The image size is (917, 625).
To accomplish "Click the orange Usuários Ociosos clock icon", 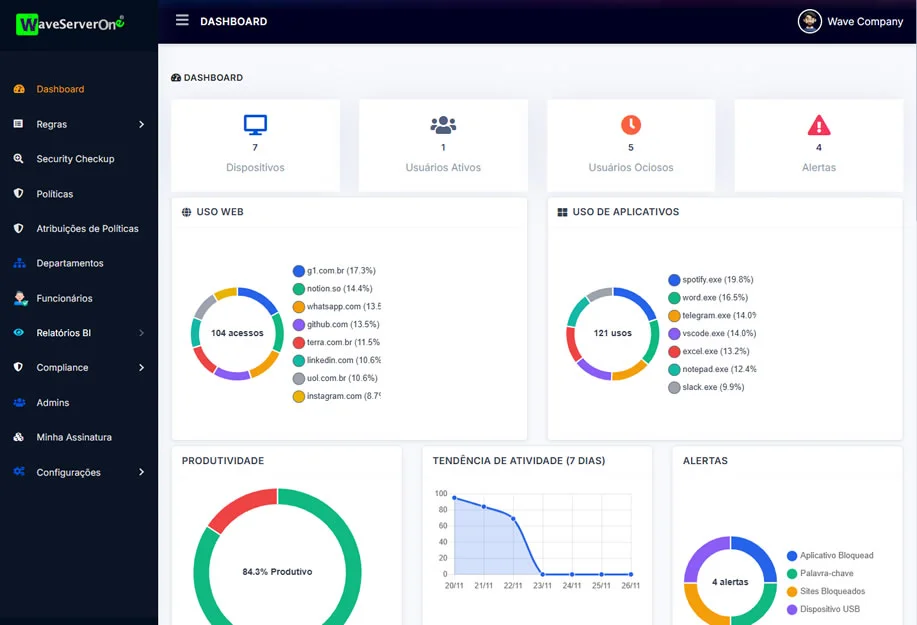I will click(x=630, y=125).
